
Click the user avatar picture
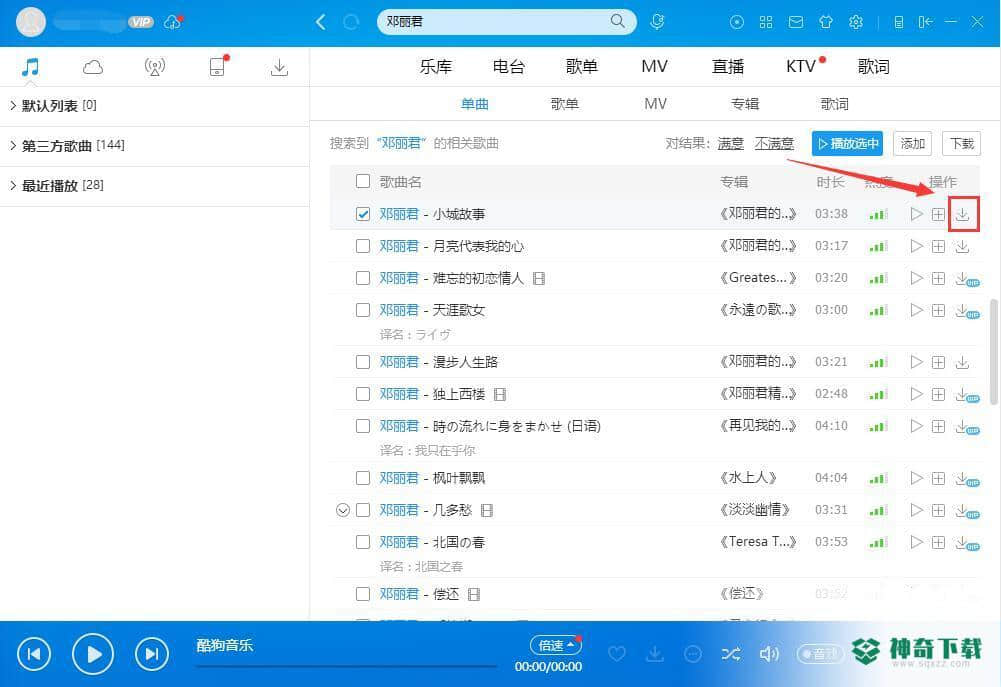31,22
